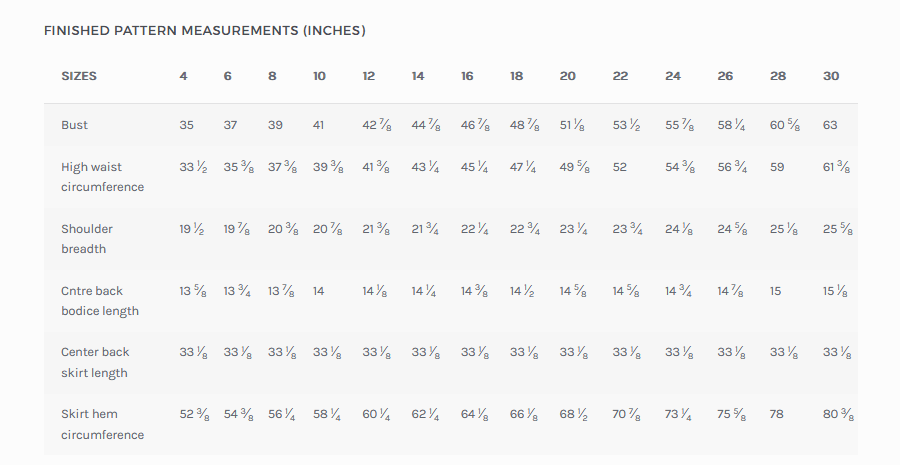
Task: Select the Skirt hem circumference row label
Action: (x=102, y=424)
